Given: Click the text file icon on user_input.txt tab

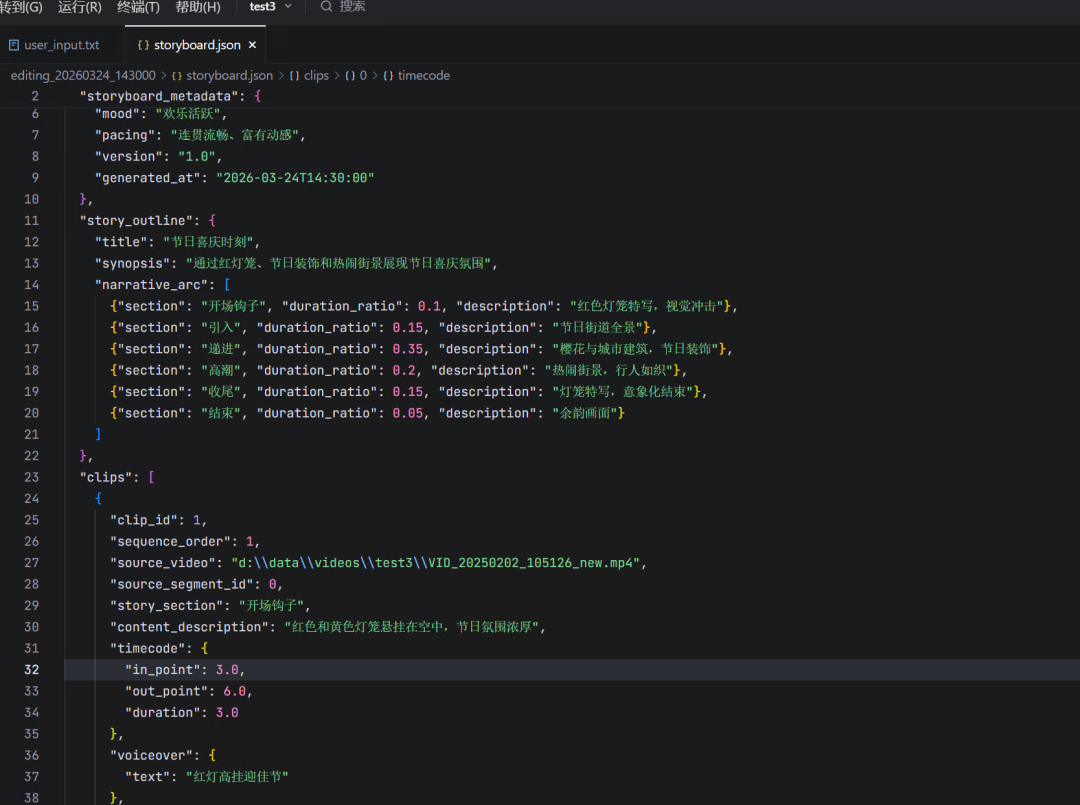Looking at the screenshot, I should [x=14, y=45].
